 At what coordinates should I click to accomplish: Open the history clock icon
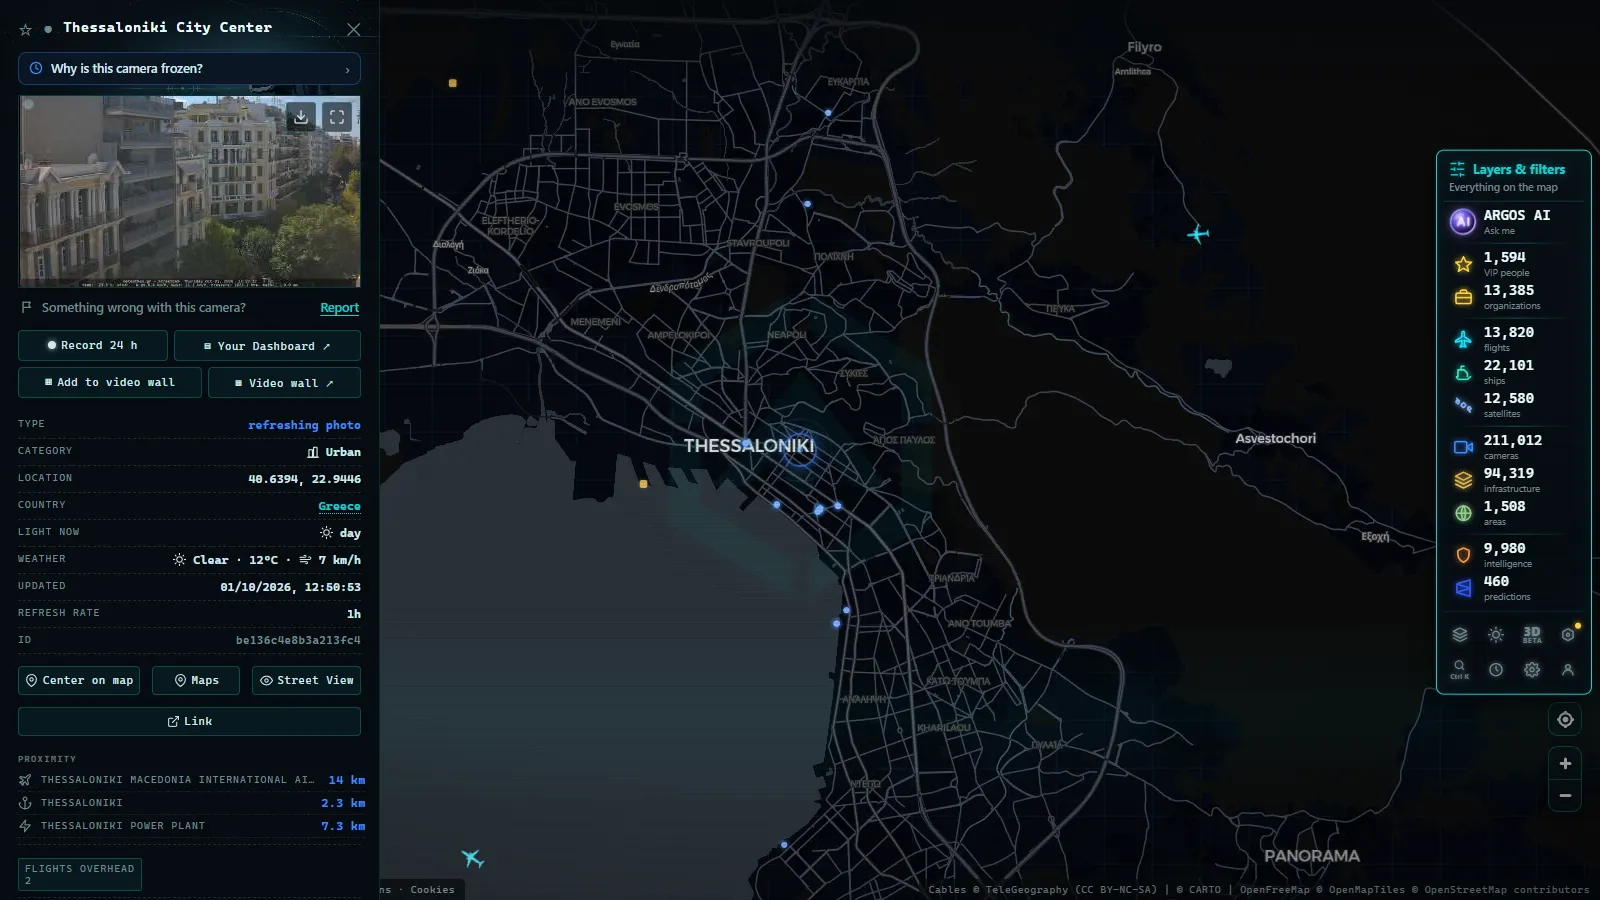point(1496,670)
